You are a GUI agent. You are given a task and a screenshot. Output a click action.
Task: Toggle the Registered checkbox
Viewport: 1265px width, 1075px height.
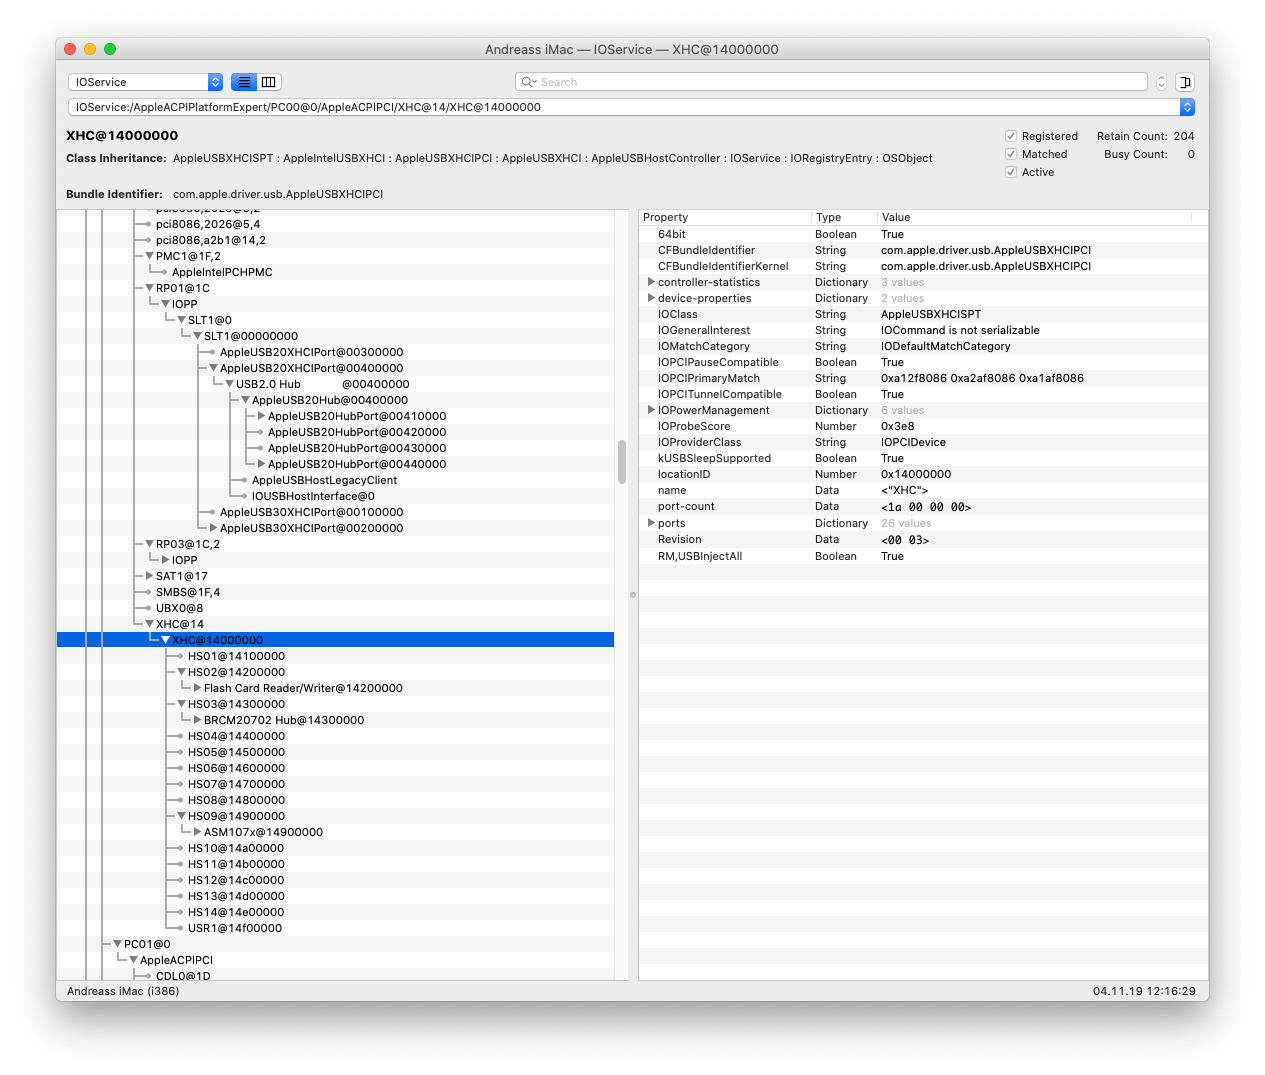[x=1011, y=136]
